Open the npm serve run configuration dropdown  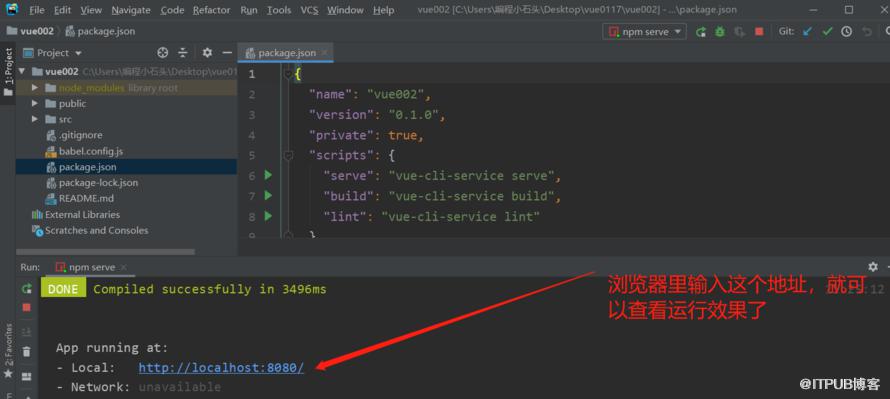click(644, 32)
